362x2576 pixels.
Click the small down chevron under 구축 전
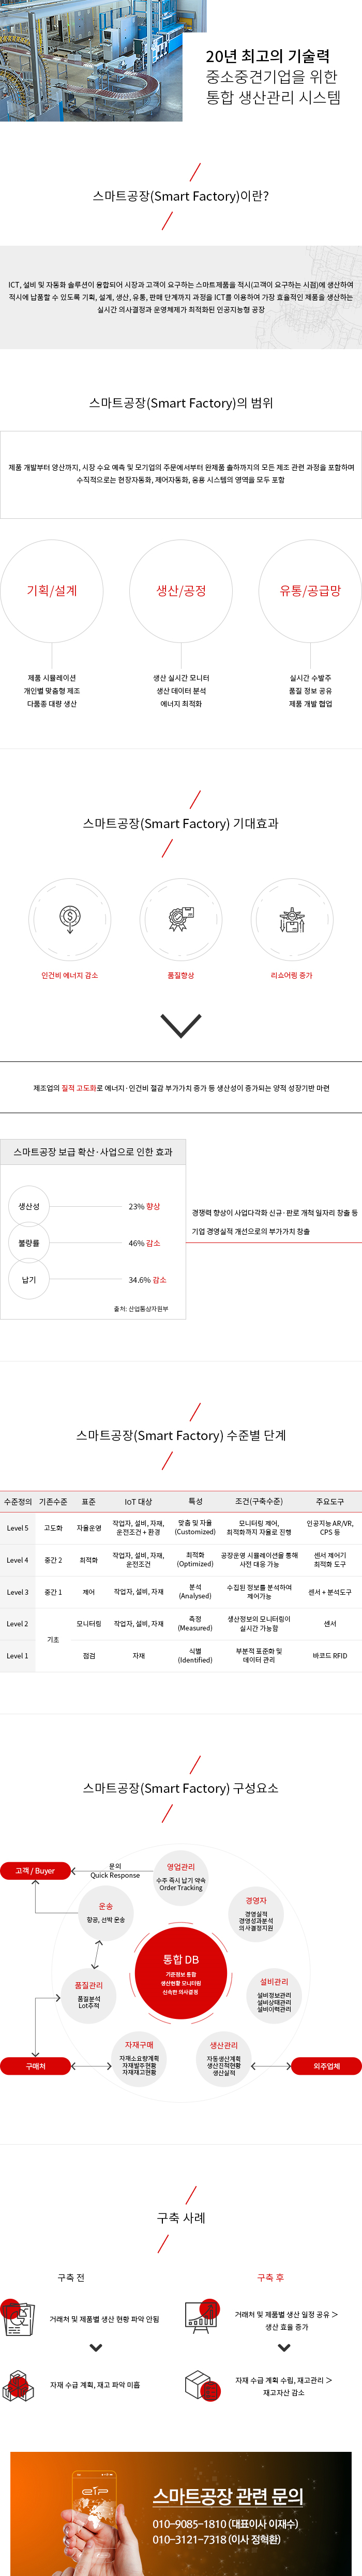point(96,2347)
